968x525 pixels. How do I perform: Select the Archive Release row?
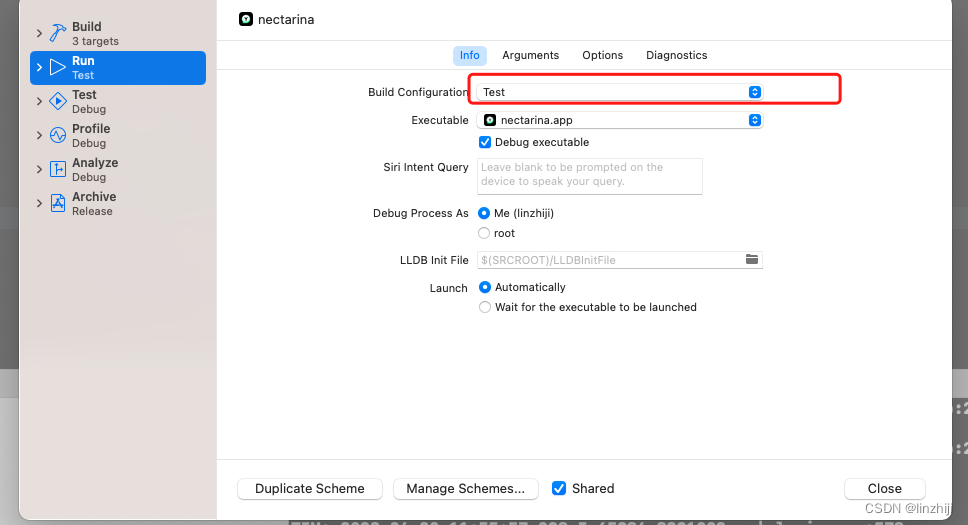pos(118,203)
